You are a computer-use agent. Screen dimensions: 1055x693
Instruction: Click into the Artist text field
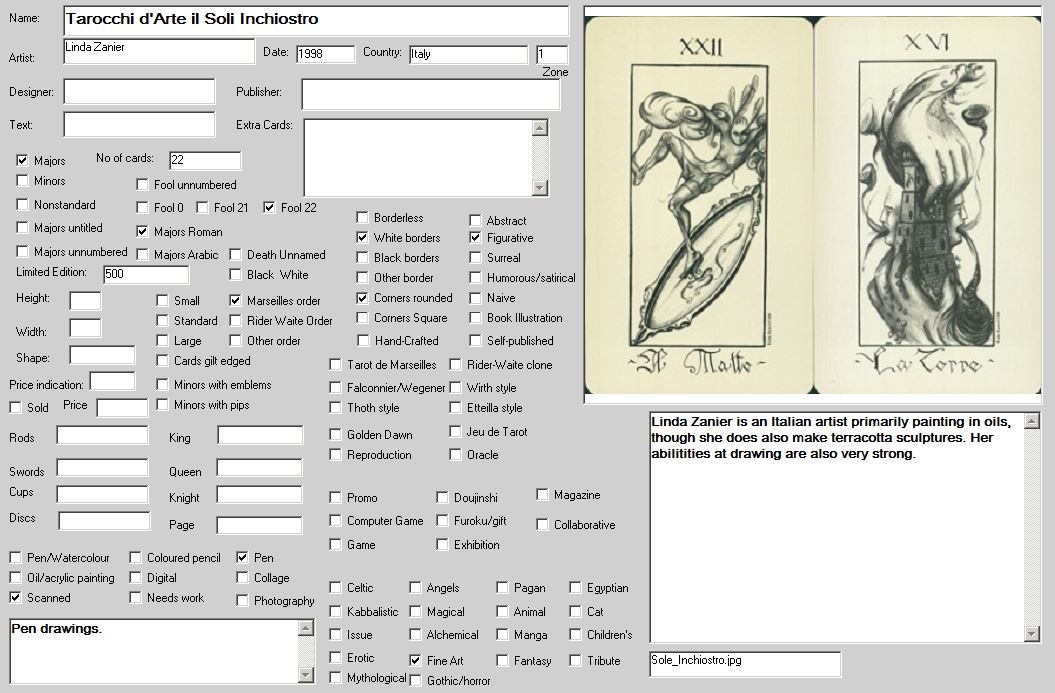(x=159, y=51)
